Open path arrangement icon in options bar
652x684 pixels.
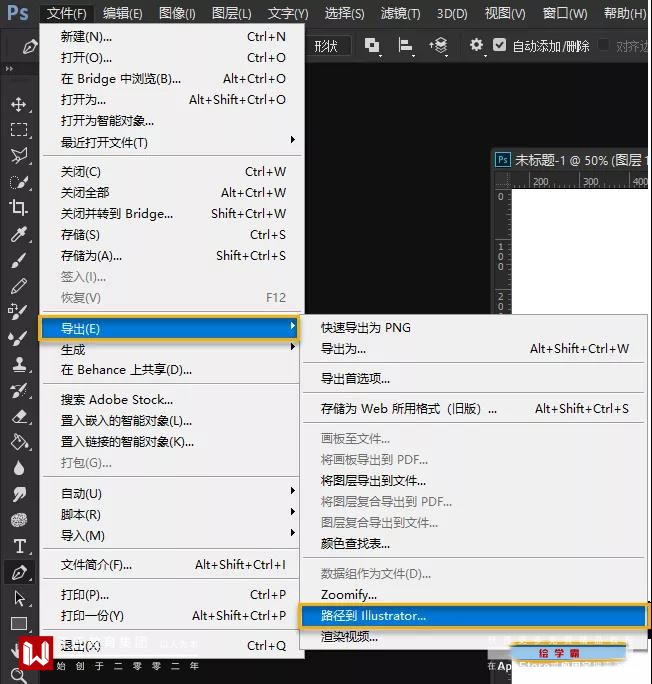[x=439, y=45]
